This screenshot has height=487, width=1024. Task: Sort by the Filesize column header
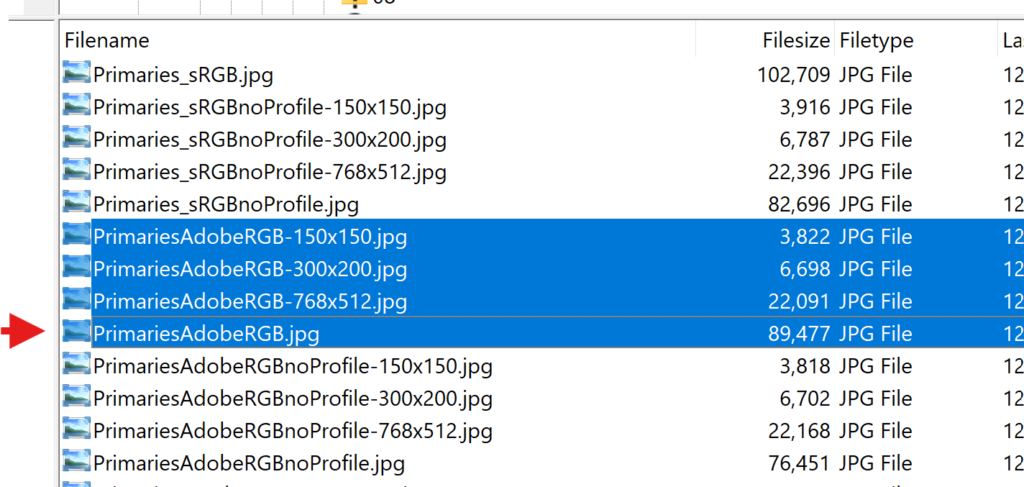(797, 41)
